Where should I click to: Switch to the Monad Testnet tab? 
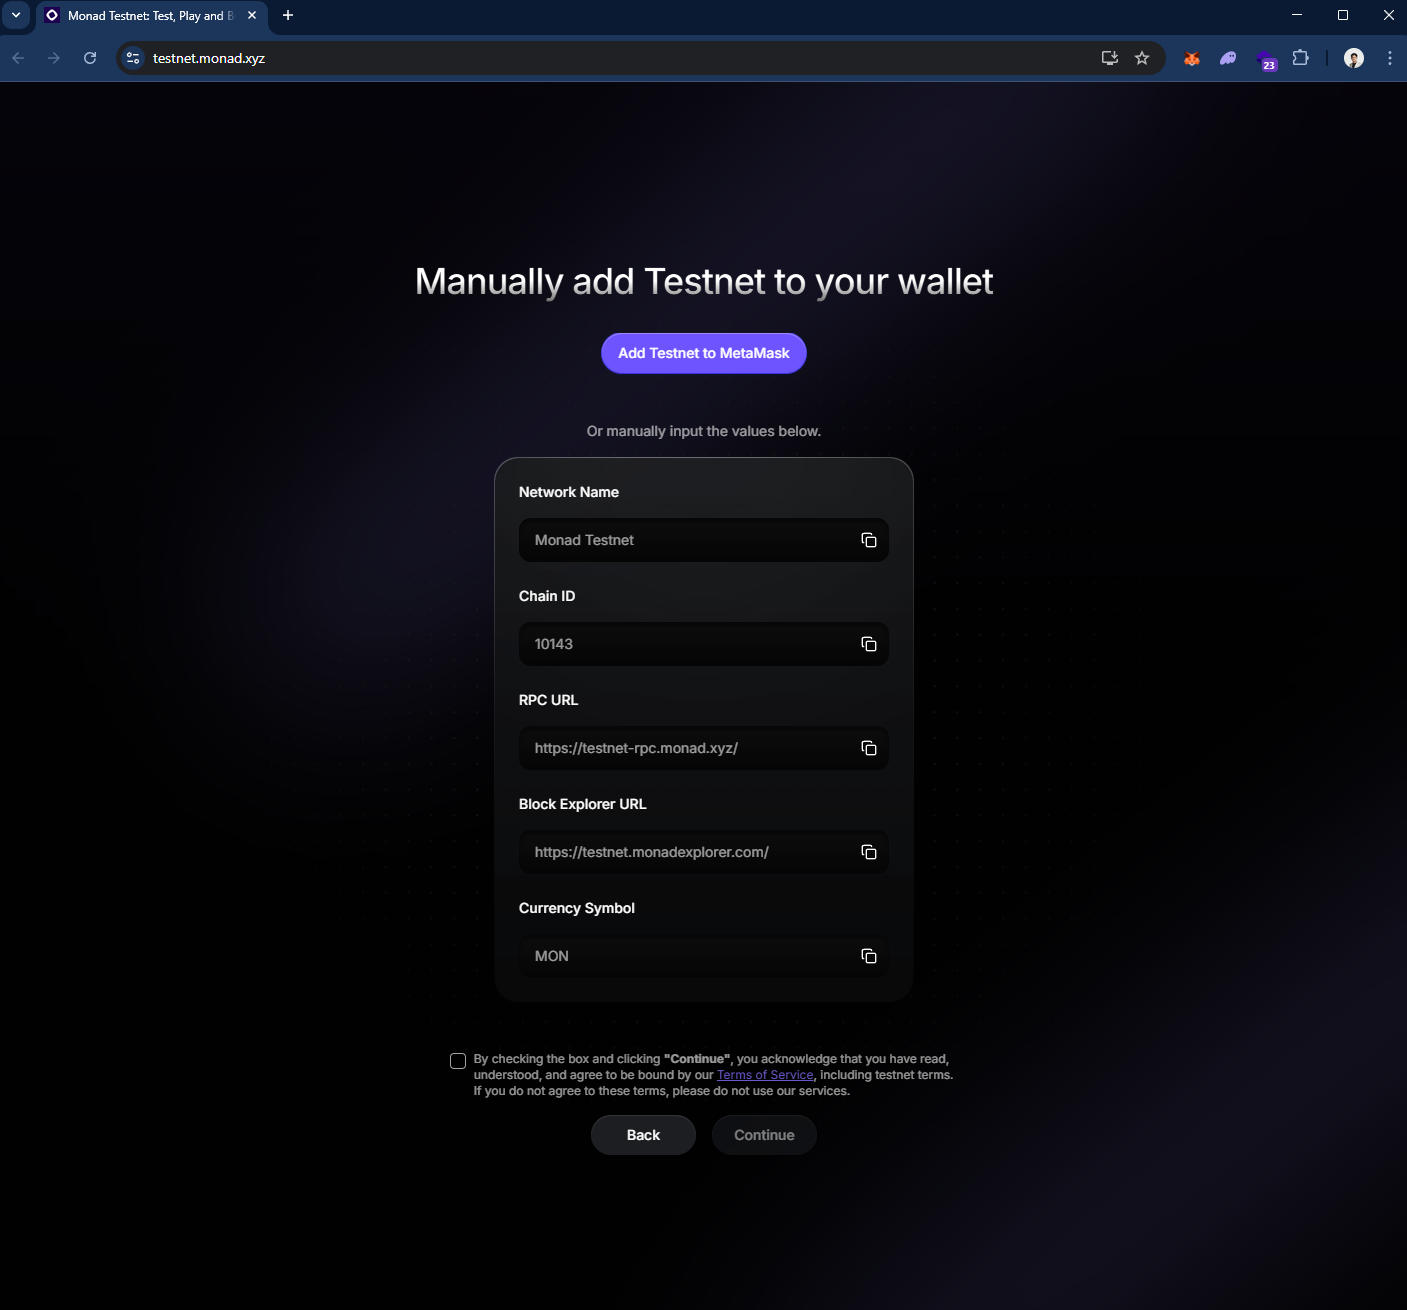152,16
